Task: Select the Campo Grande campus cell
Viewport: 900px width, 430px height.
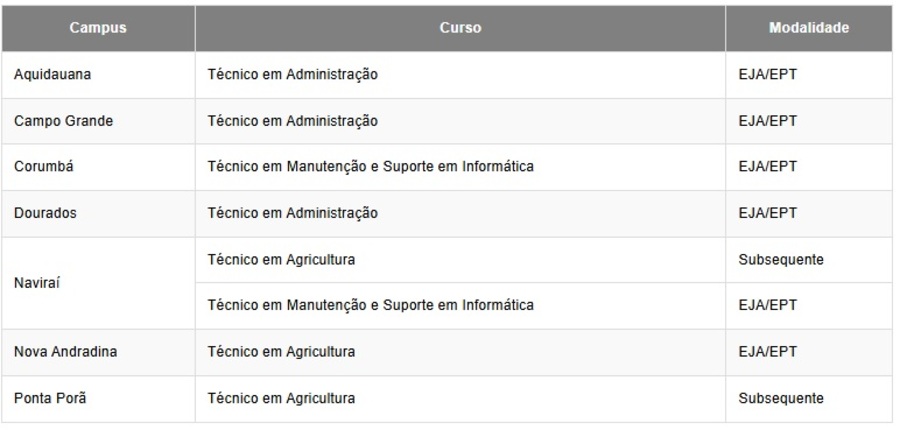Action: (63, 121)
